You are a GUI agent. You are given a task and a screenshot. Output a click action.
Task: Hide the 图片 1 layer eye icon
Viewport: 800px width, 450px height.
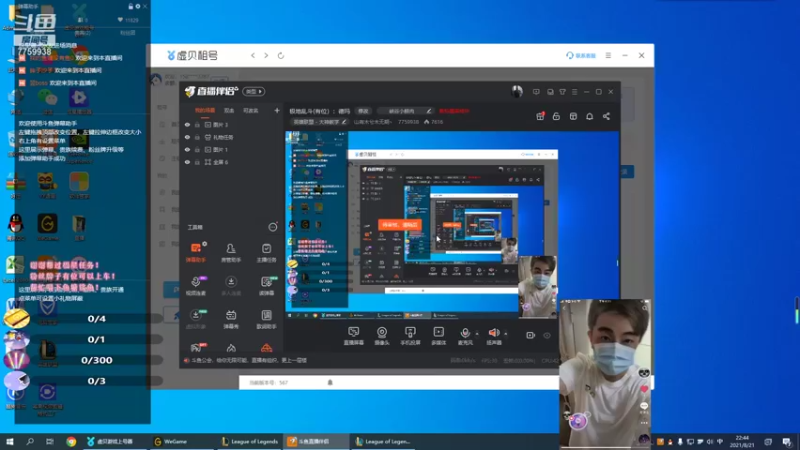tap(187, 149)
